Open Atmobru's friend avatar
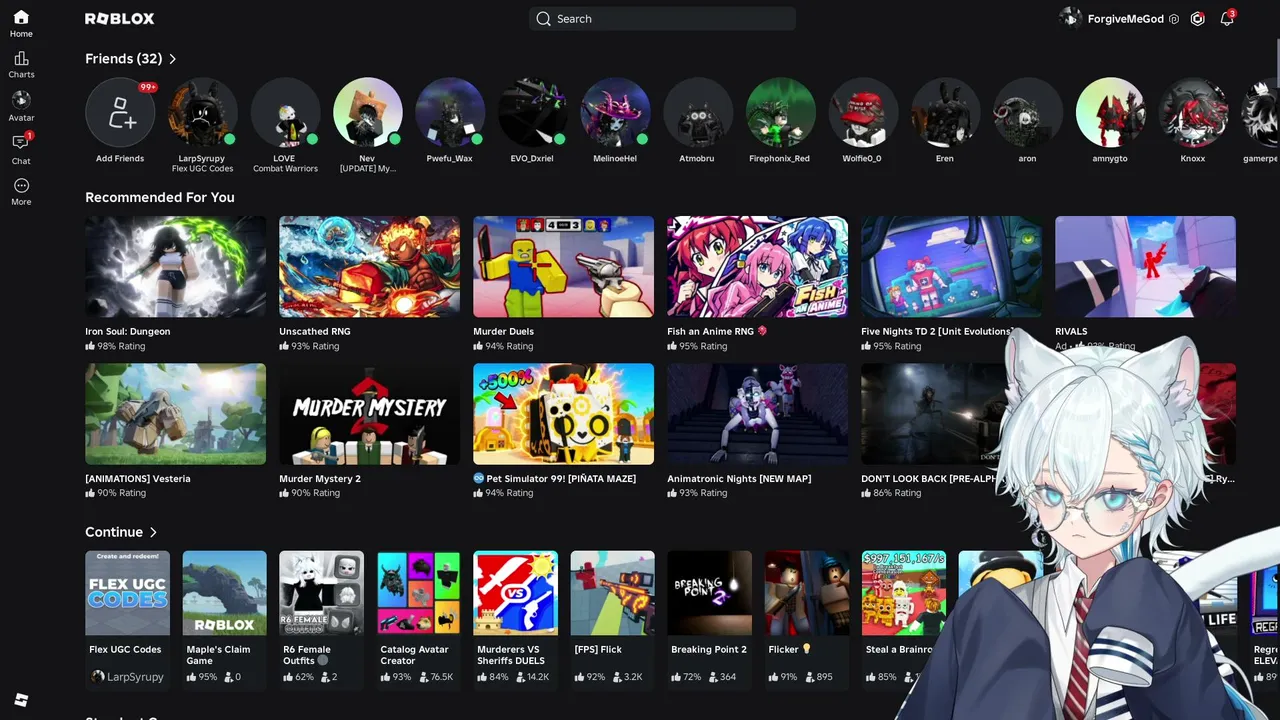 [697, 112]
